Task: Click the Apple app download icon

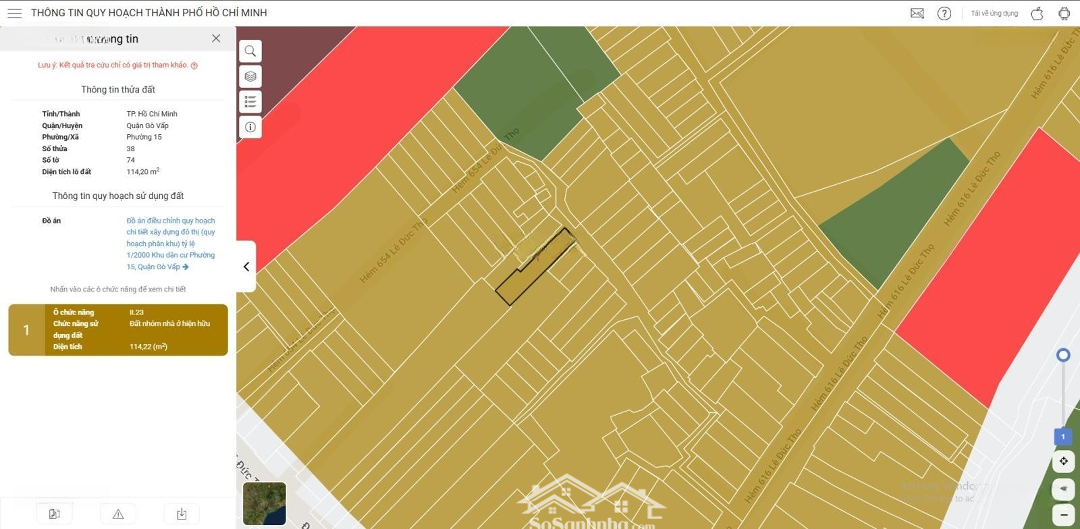Action: coord(1037,13)
